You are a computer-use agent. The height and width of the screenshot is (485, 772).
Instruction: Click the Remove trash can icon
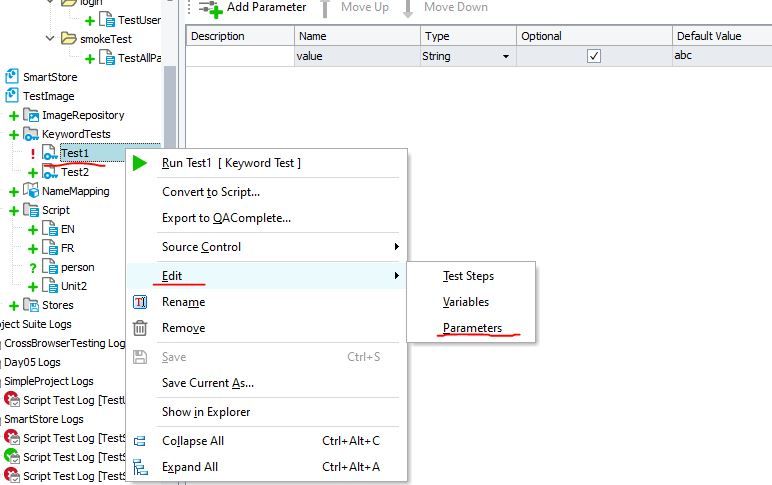point(140,328)
